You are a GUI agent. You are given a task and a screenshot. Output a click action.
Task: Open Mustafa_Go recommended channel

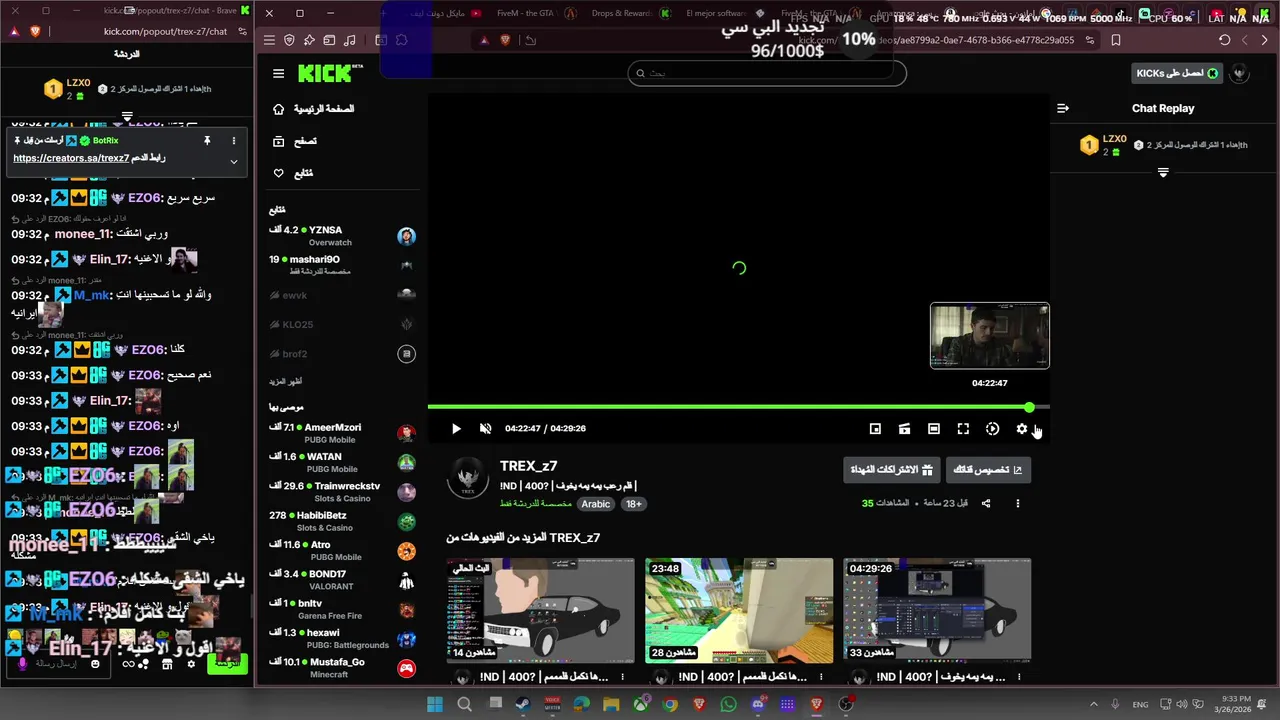(342, 668)
